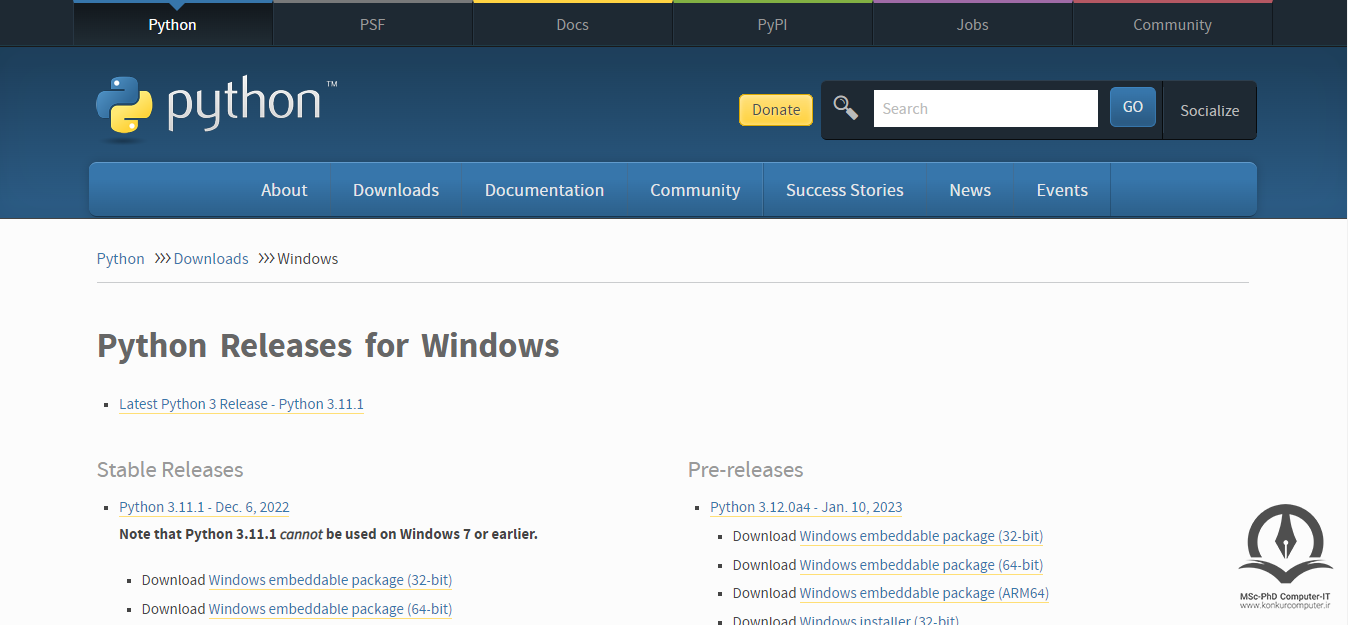Open Python 3.12.0a4 - Jan. 10, 2023 link
Image resolution: width=1348 pixels, height=625 pixels.
tap(806, 507)
